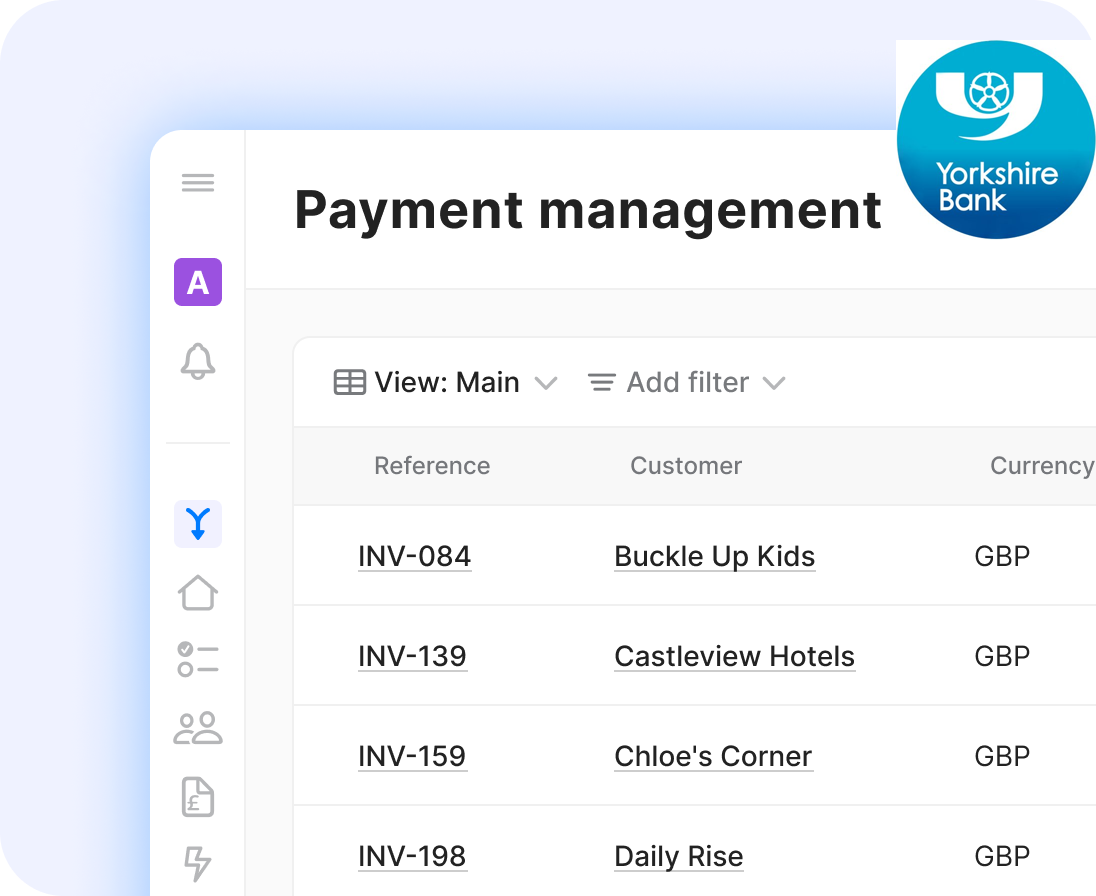The width and height of the screenshot is (1096, 896).
Task: Open notifications bell icon
Action: pos(198,361)
